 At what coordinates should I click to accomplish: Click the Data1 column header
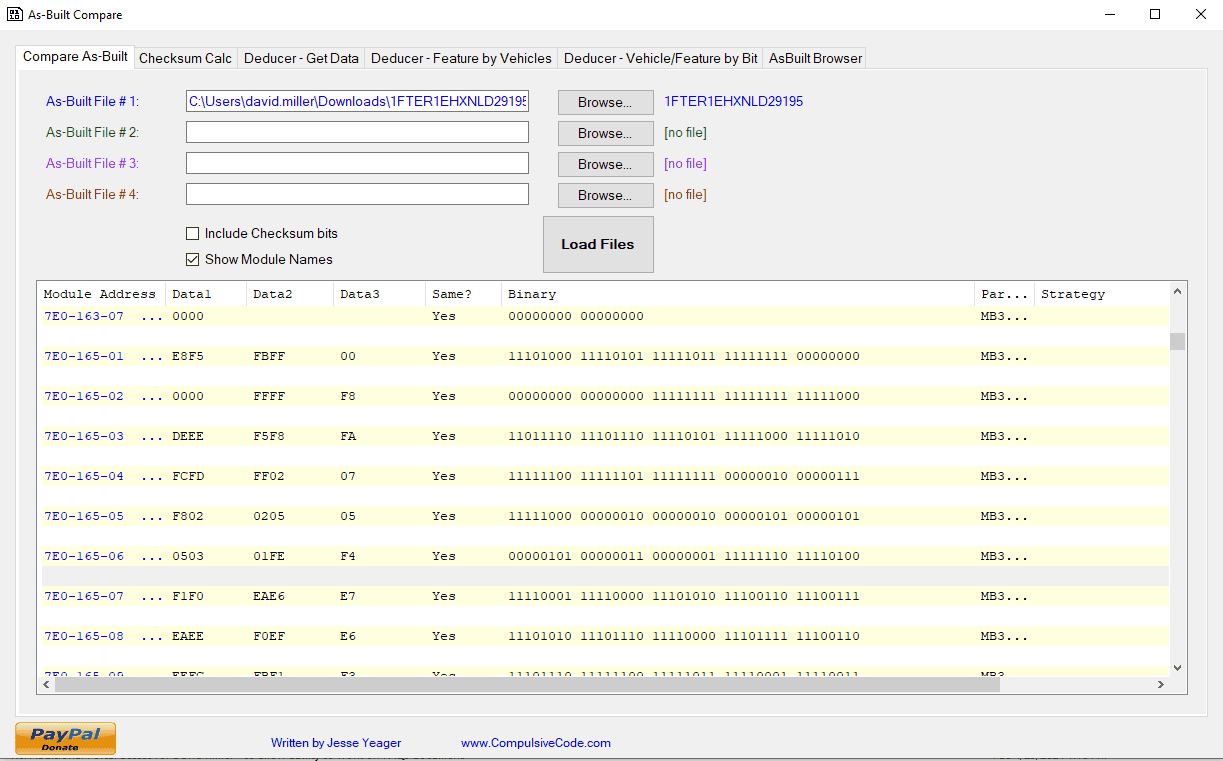coord(206,294)
